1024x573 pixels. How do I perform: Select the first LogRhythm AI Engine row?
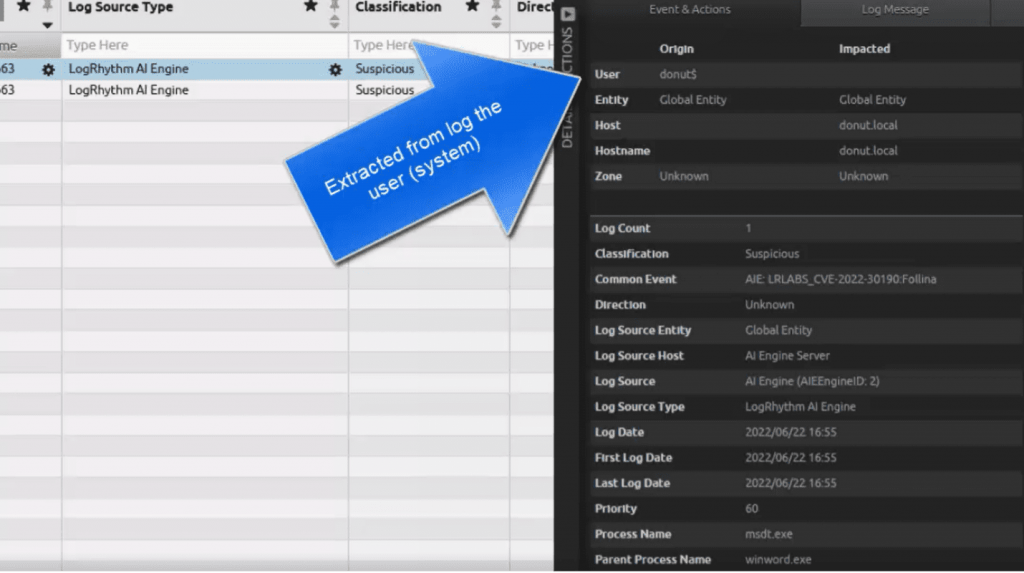pos(129,69)
